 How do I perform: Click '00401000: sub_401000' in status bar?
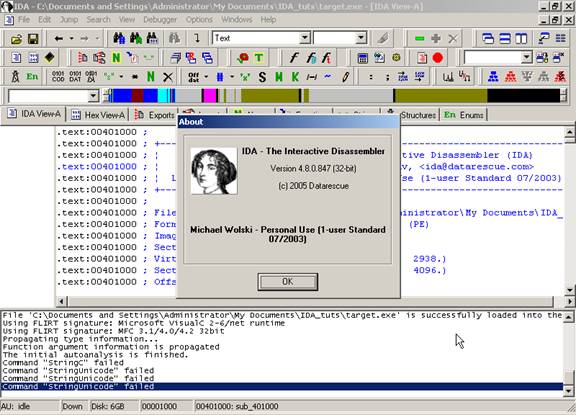(237, 407)
